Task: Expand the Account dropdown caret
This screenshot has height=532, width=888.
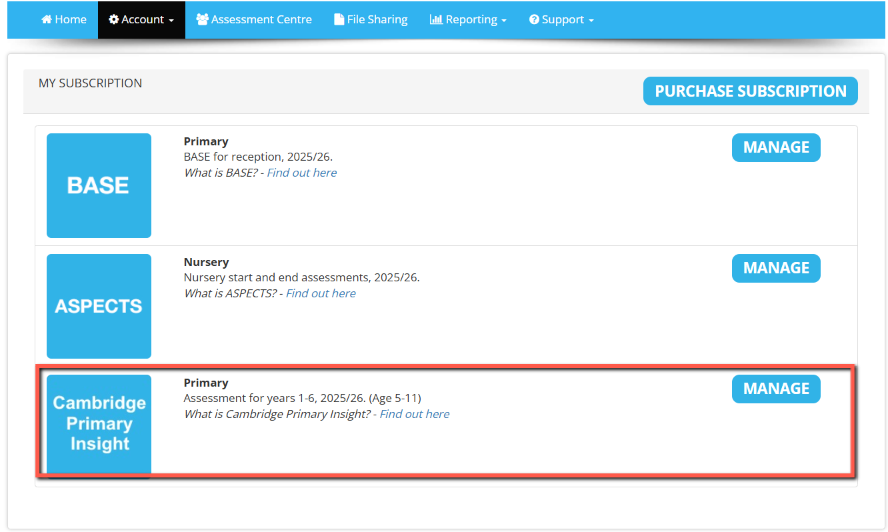Action: [171, 21]
